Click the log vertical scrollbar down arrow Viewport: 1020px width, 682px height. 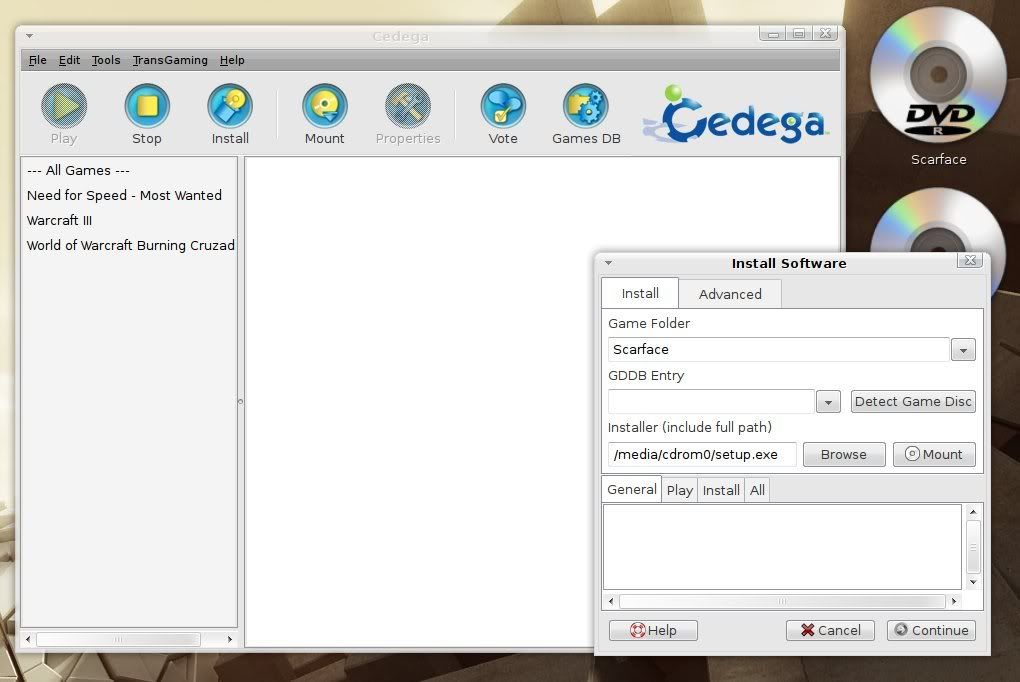tap(973, 582)
